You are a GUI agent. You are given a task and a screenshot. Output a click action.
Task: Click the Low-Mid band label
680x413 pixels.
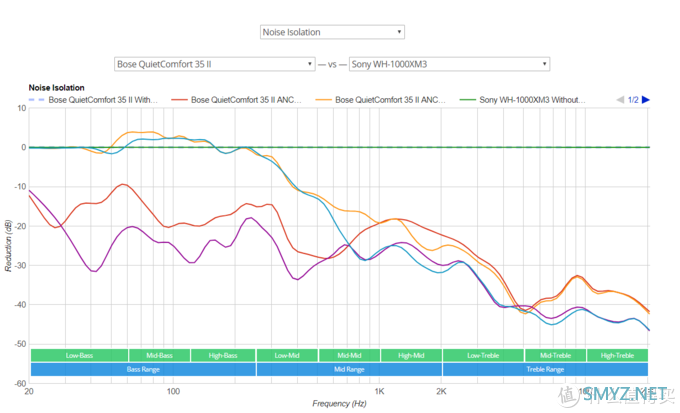tap(287, 355)
